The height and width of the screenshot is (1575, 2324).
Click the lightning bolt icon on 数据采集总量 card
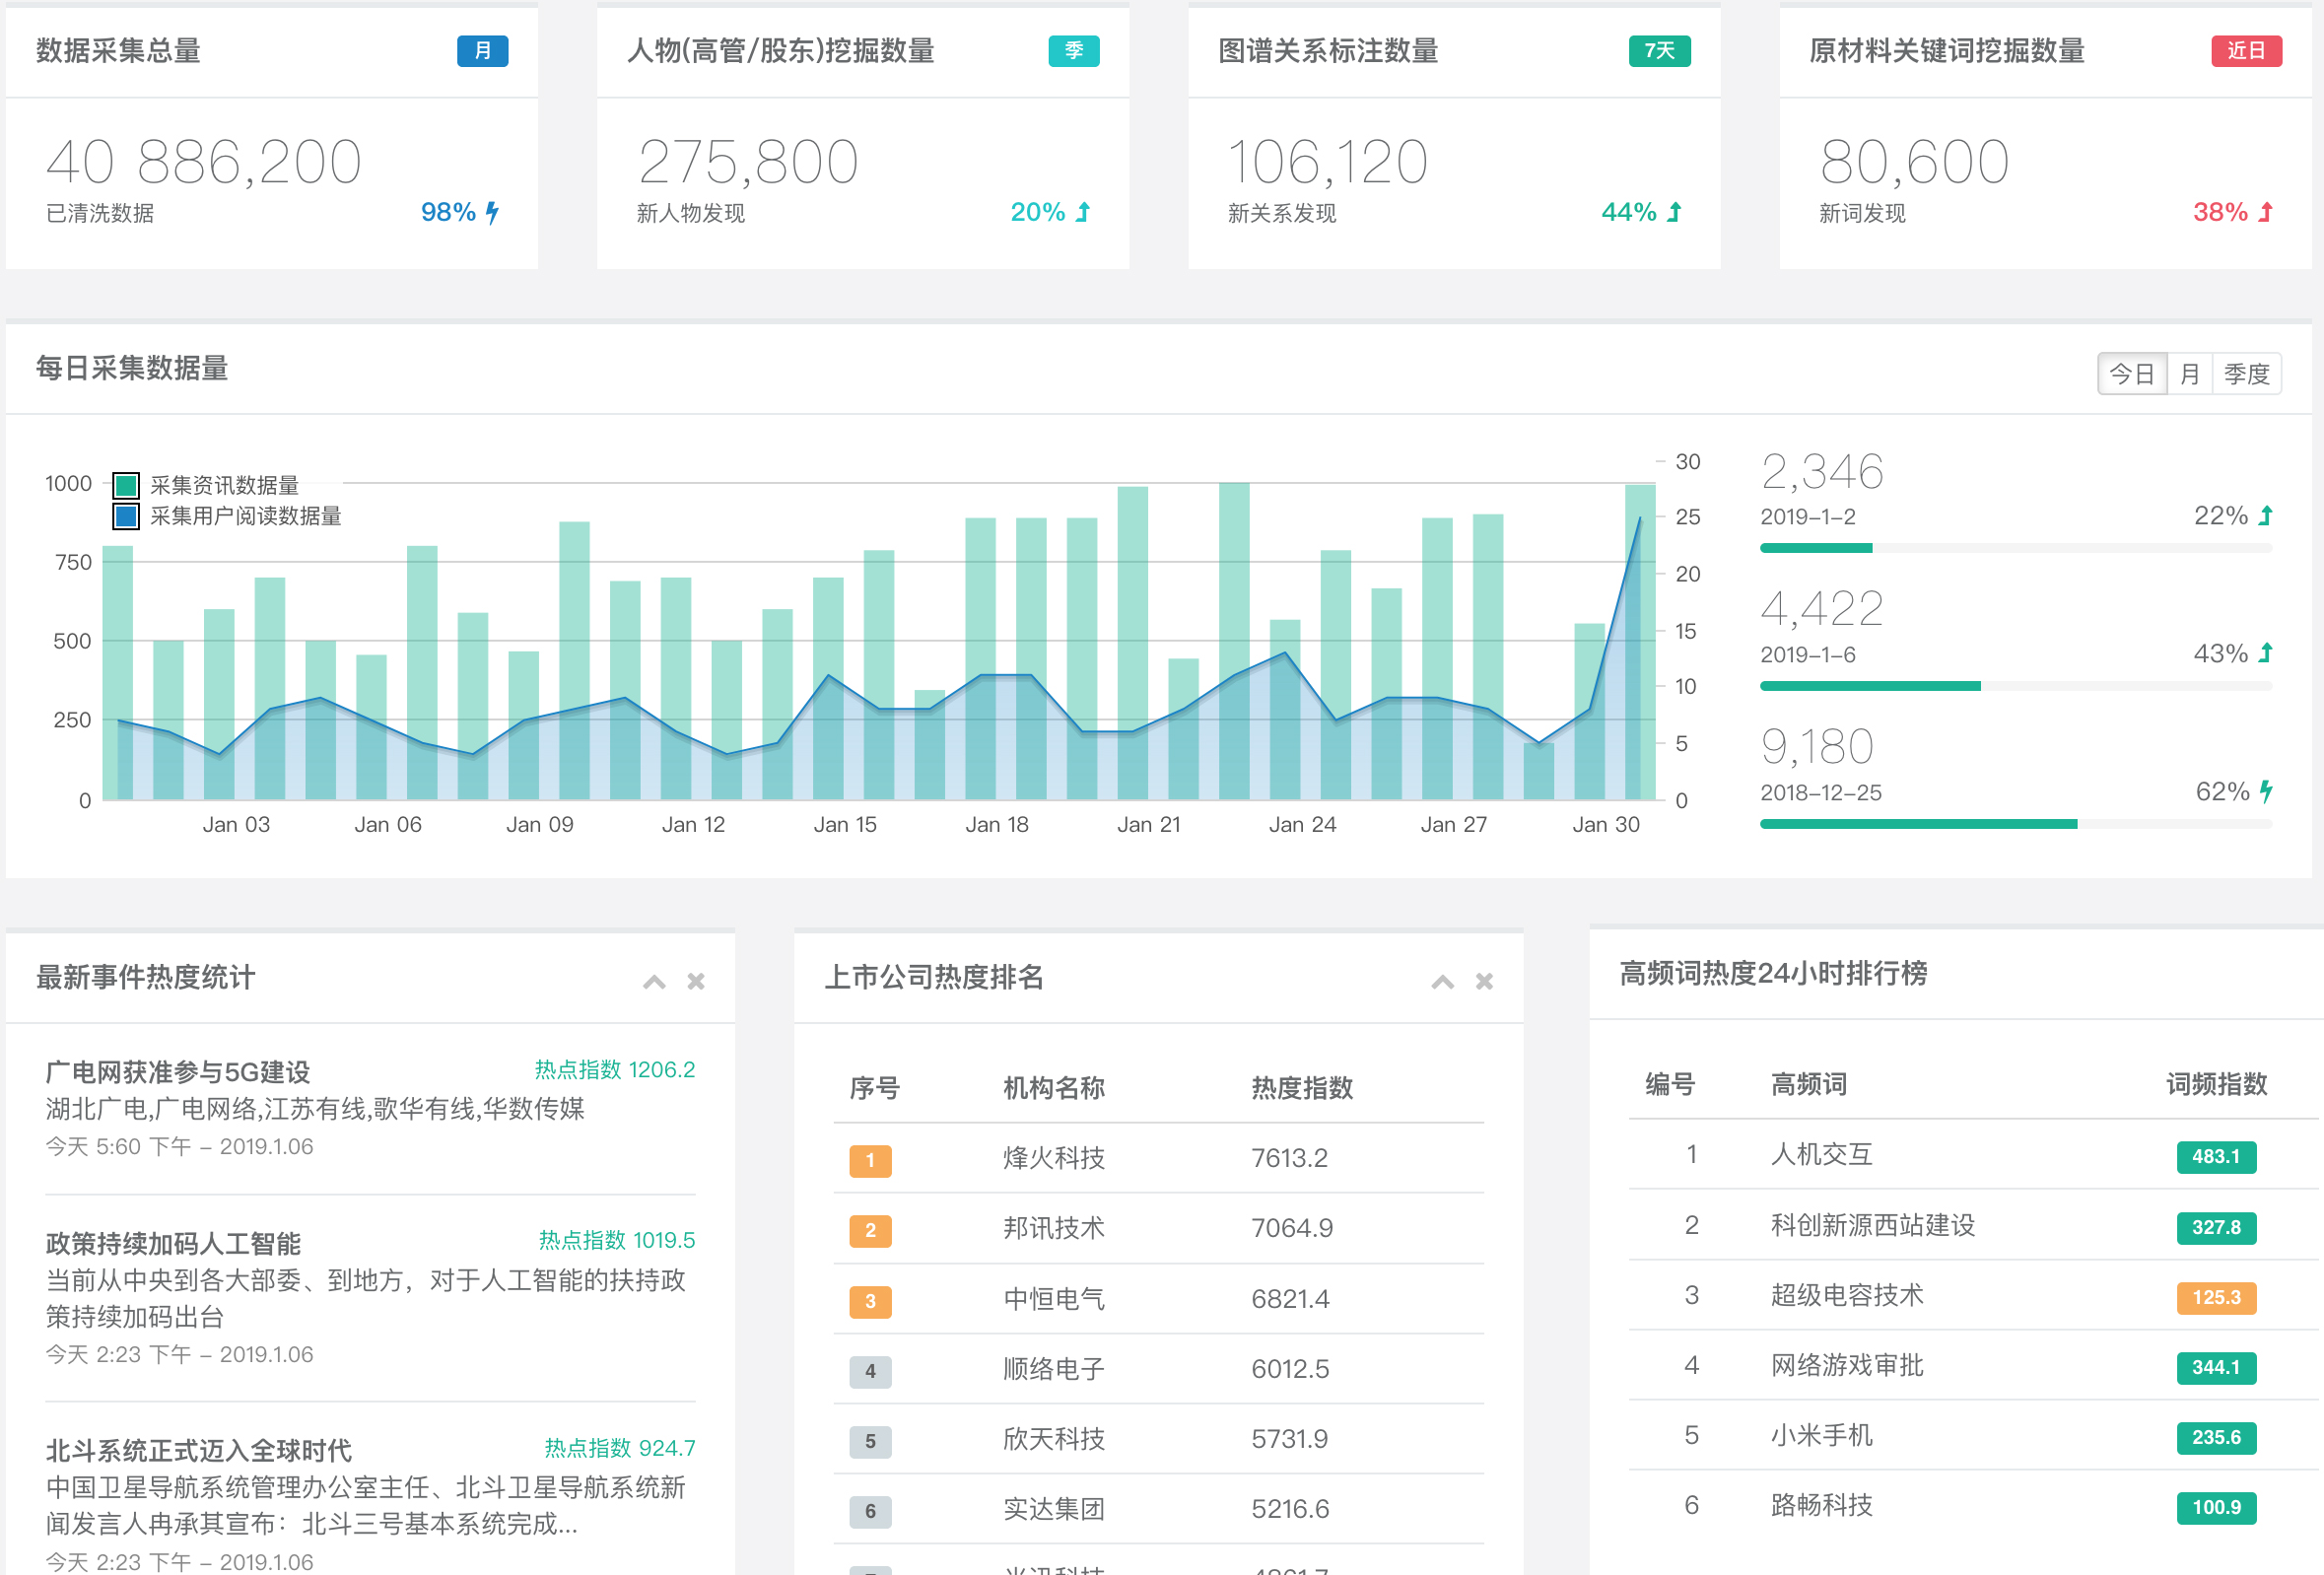[x=492, y=212]
